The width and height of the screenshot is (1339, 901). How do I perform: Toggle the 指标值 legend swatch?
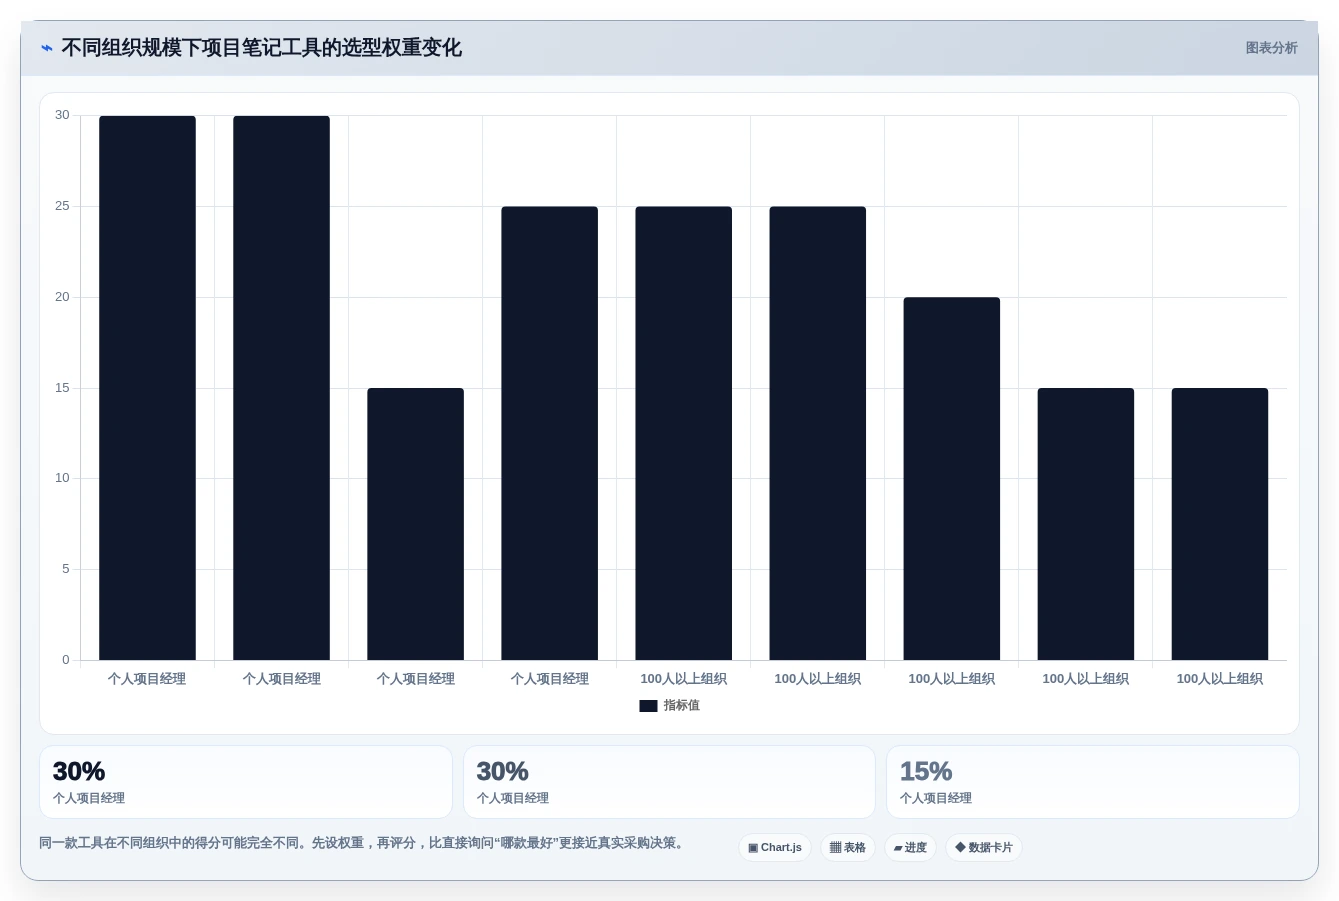648,706
